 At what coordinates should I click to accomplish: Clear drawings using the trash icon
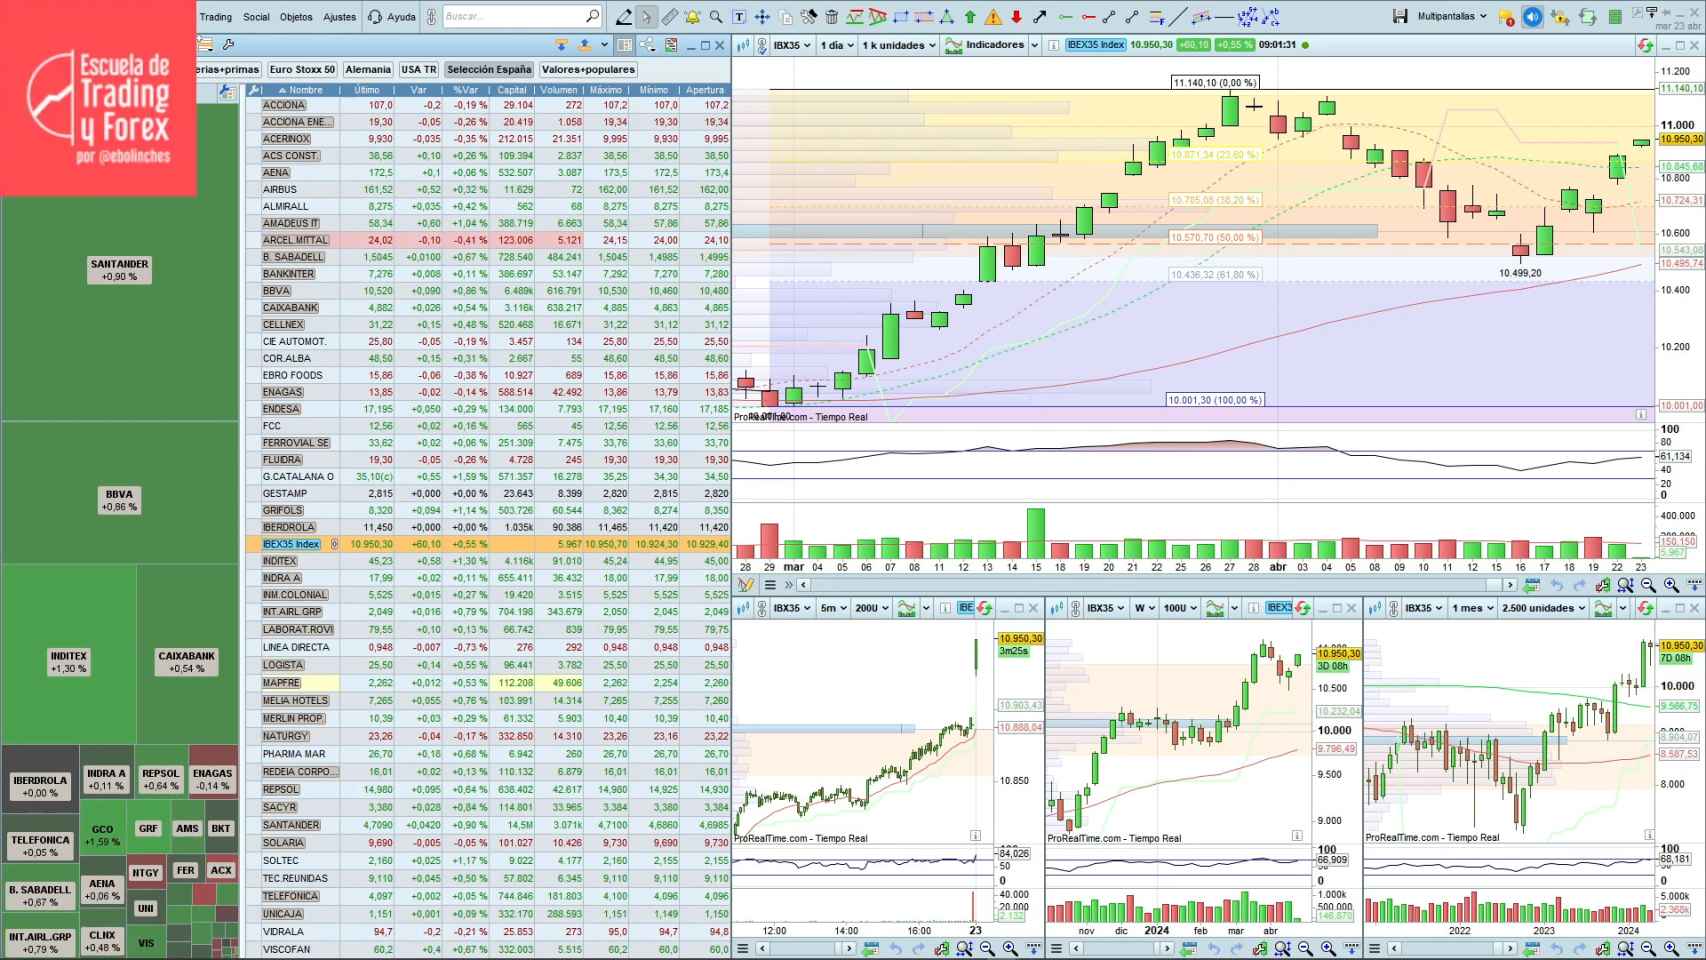click(832, 16)
